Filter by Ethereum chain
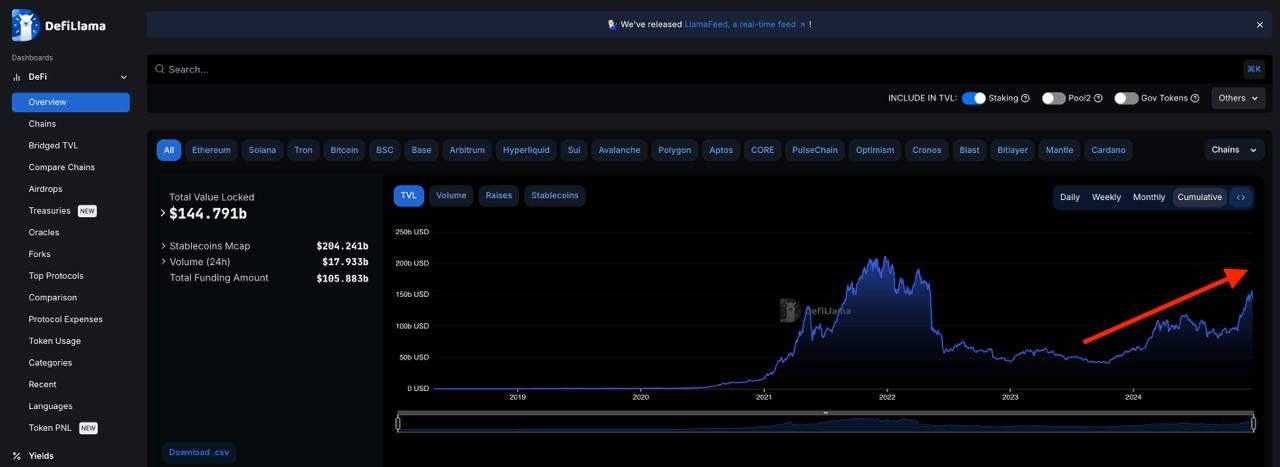 [x=211, y=150]
